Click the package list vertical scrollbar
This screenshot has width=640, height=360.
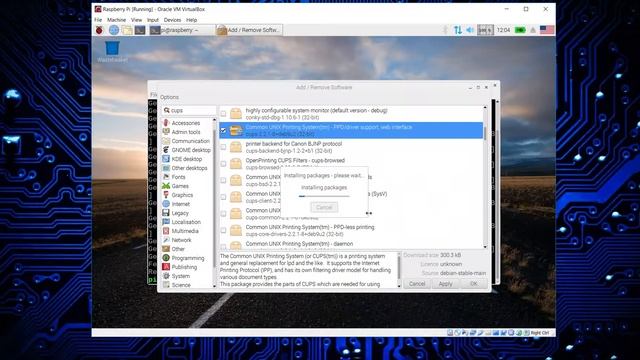point(485,177)
